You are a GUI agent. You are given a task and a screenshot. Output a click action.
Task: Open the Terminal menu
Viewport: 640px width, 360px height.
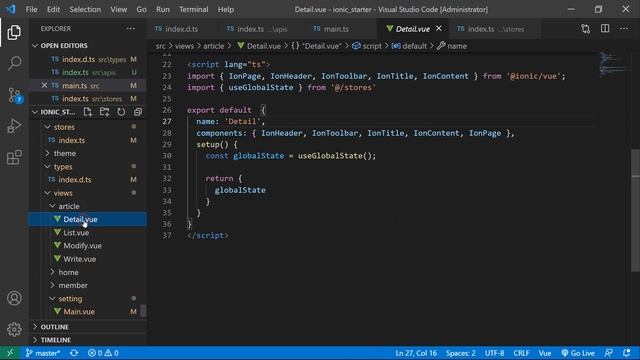[x=193, y=9]
